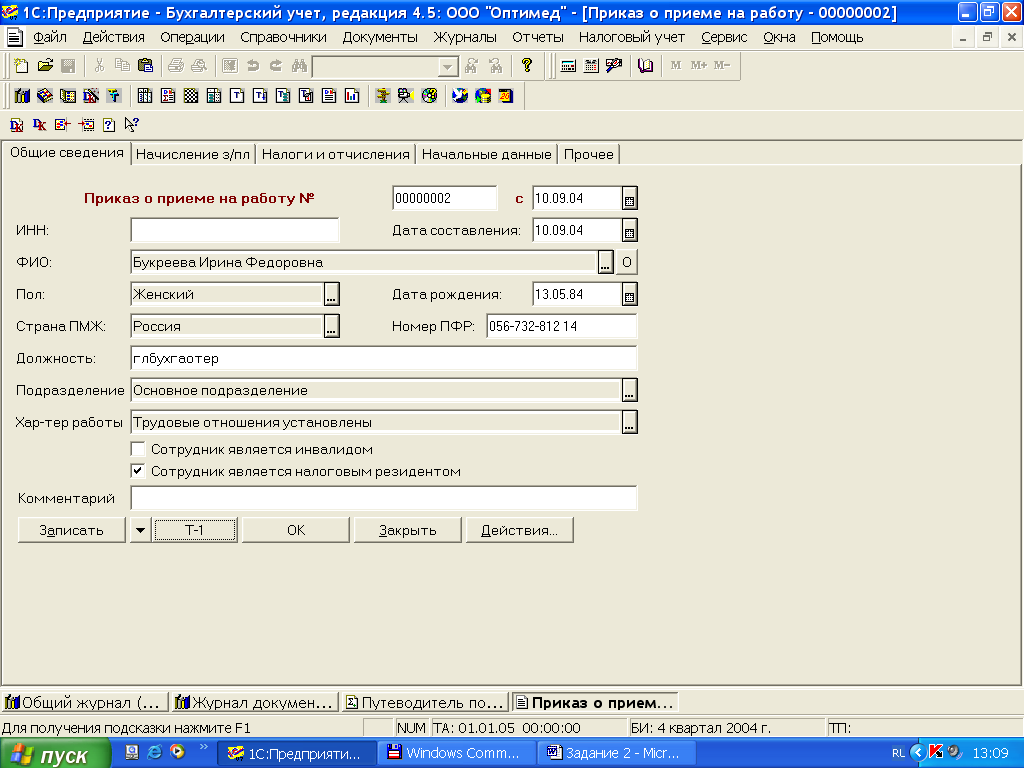Open the Calculator toolbar icon

point(568,65)
